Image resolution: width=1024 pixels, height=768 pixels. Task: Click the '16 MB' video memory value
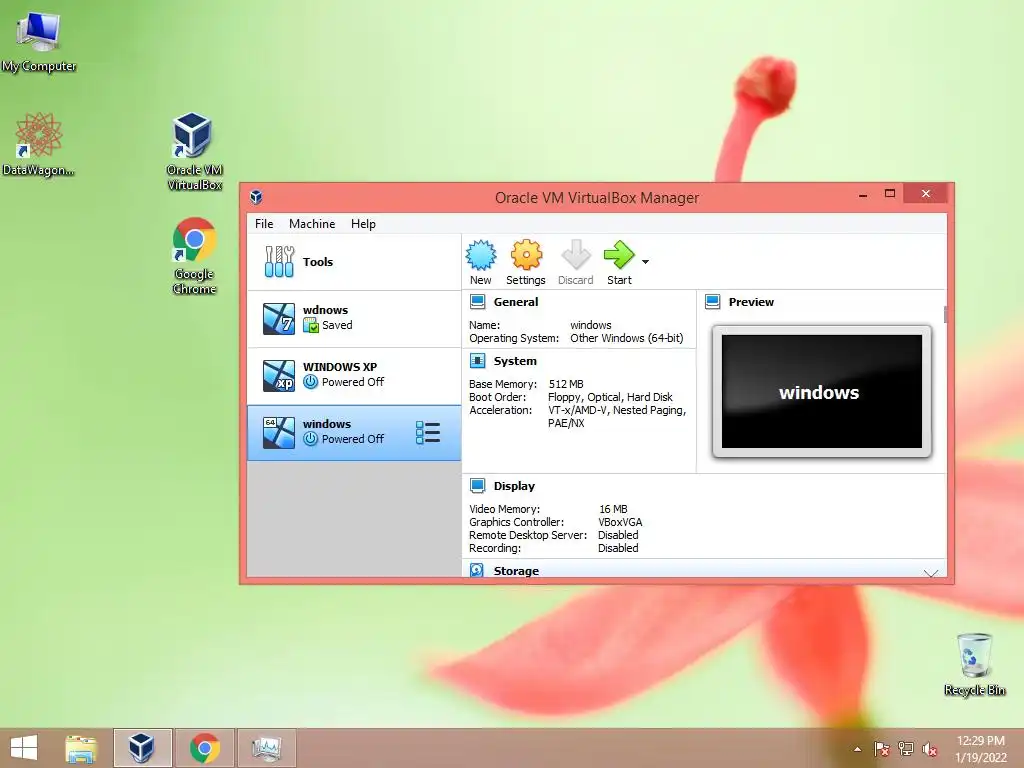click(613, 509)
